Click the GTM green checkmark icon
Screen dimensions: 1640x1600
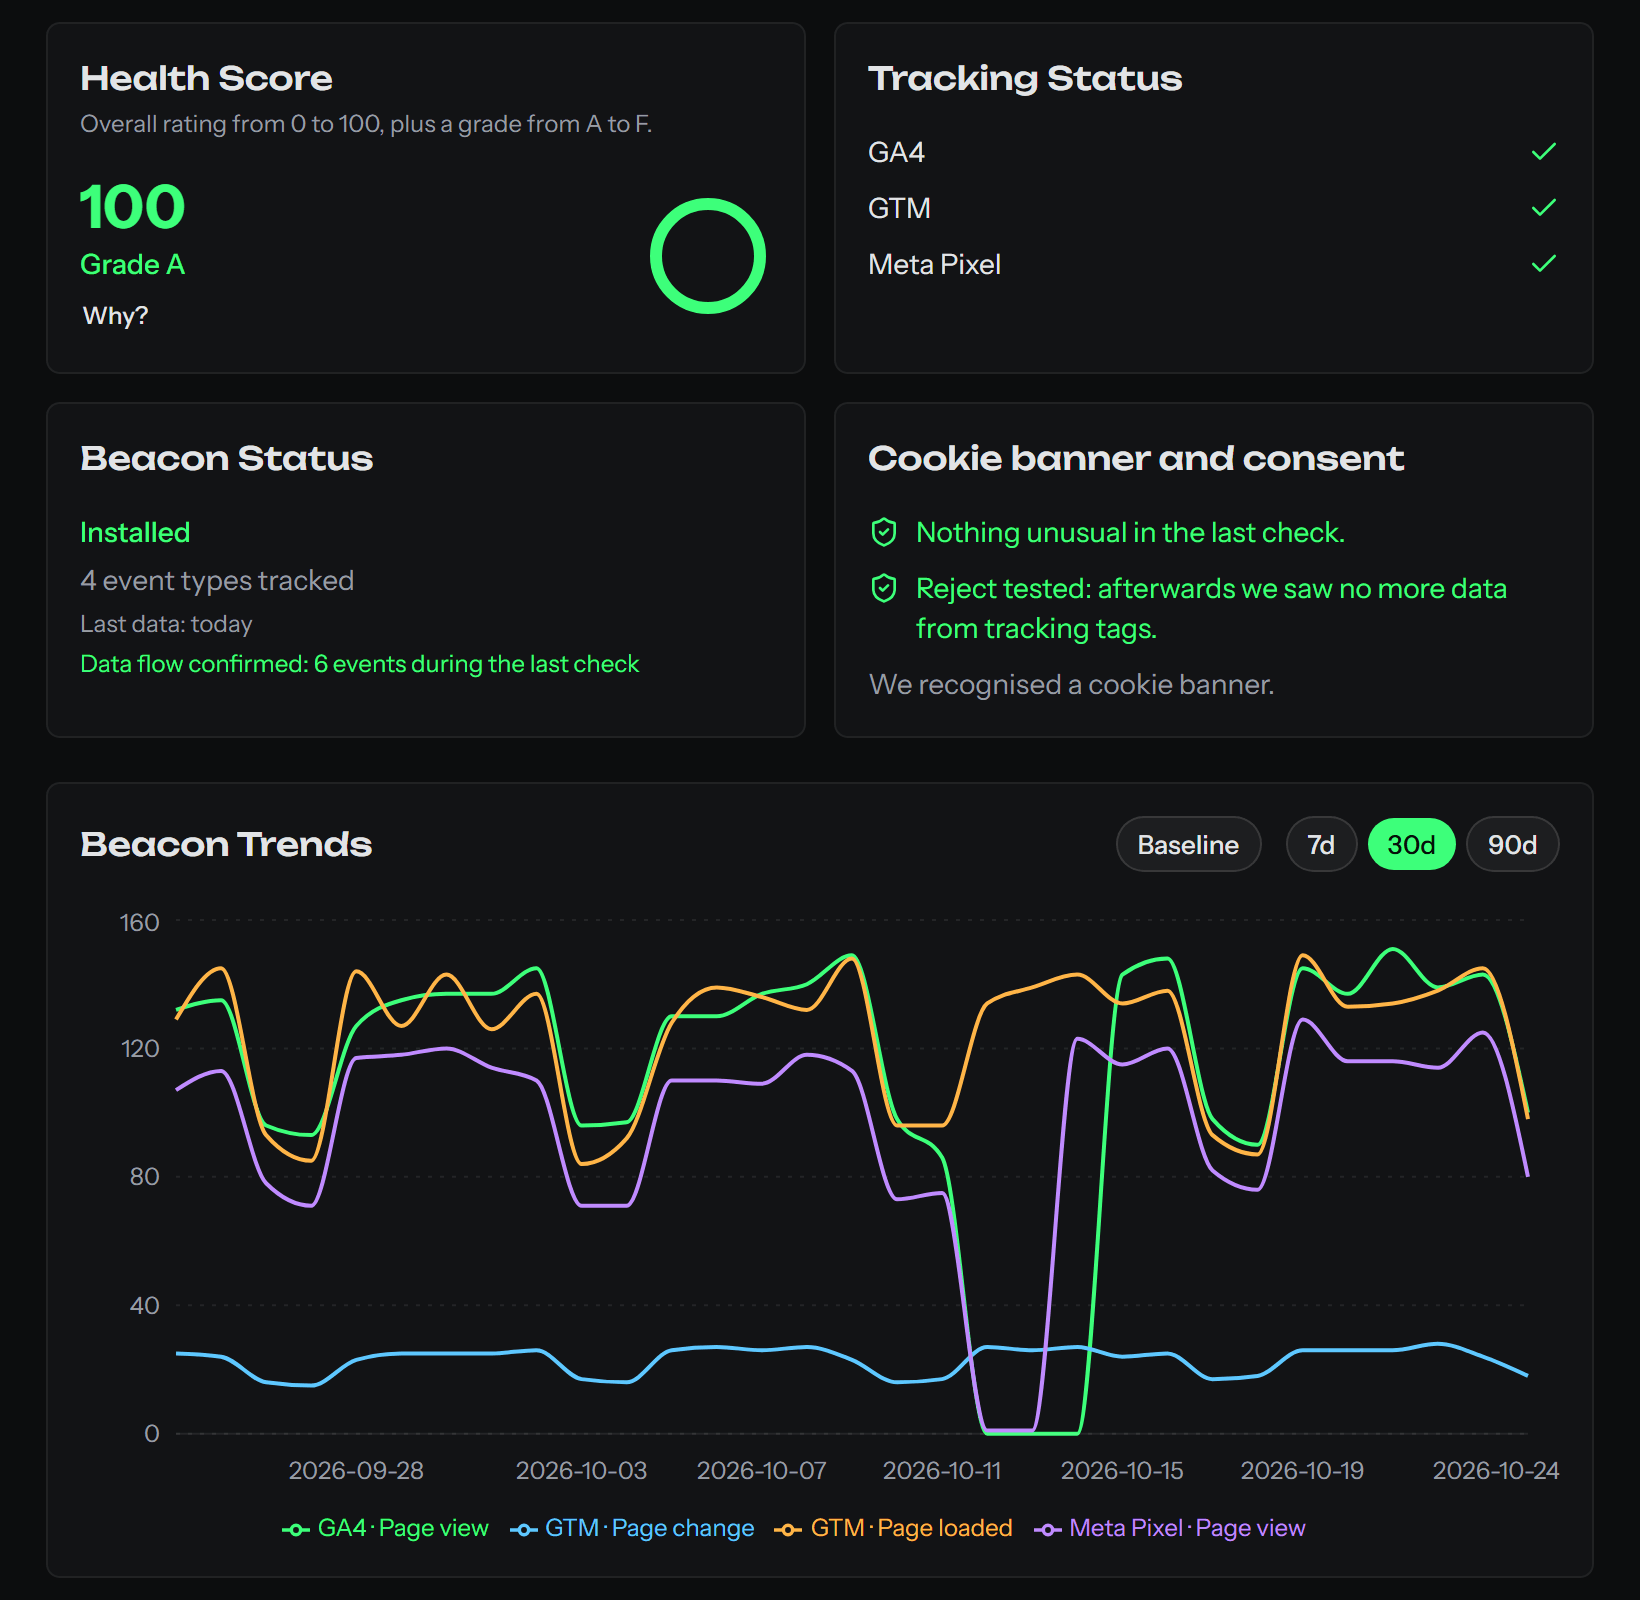pyautogui.click(x=1544, y=208)
